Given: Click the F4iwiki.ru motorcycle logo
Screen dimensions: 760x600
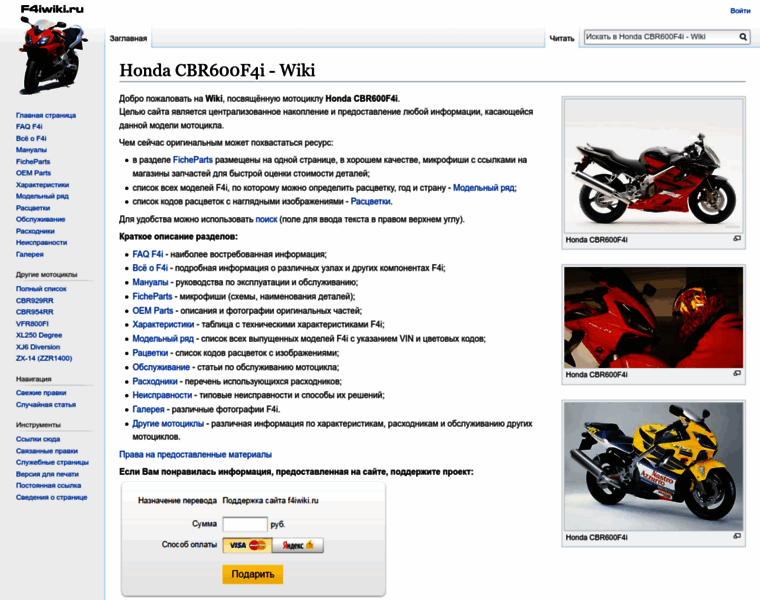Looking at the screenshot, I should coord(52,50).
